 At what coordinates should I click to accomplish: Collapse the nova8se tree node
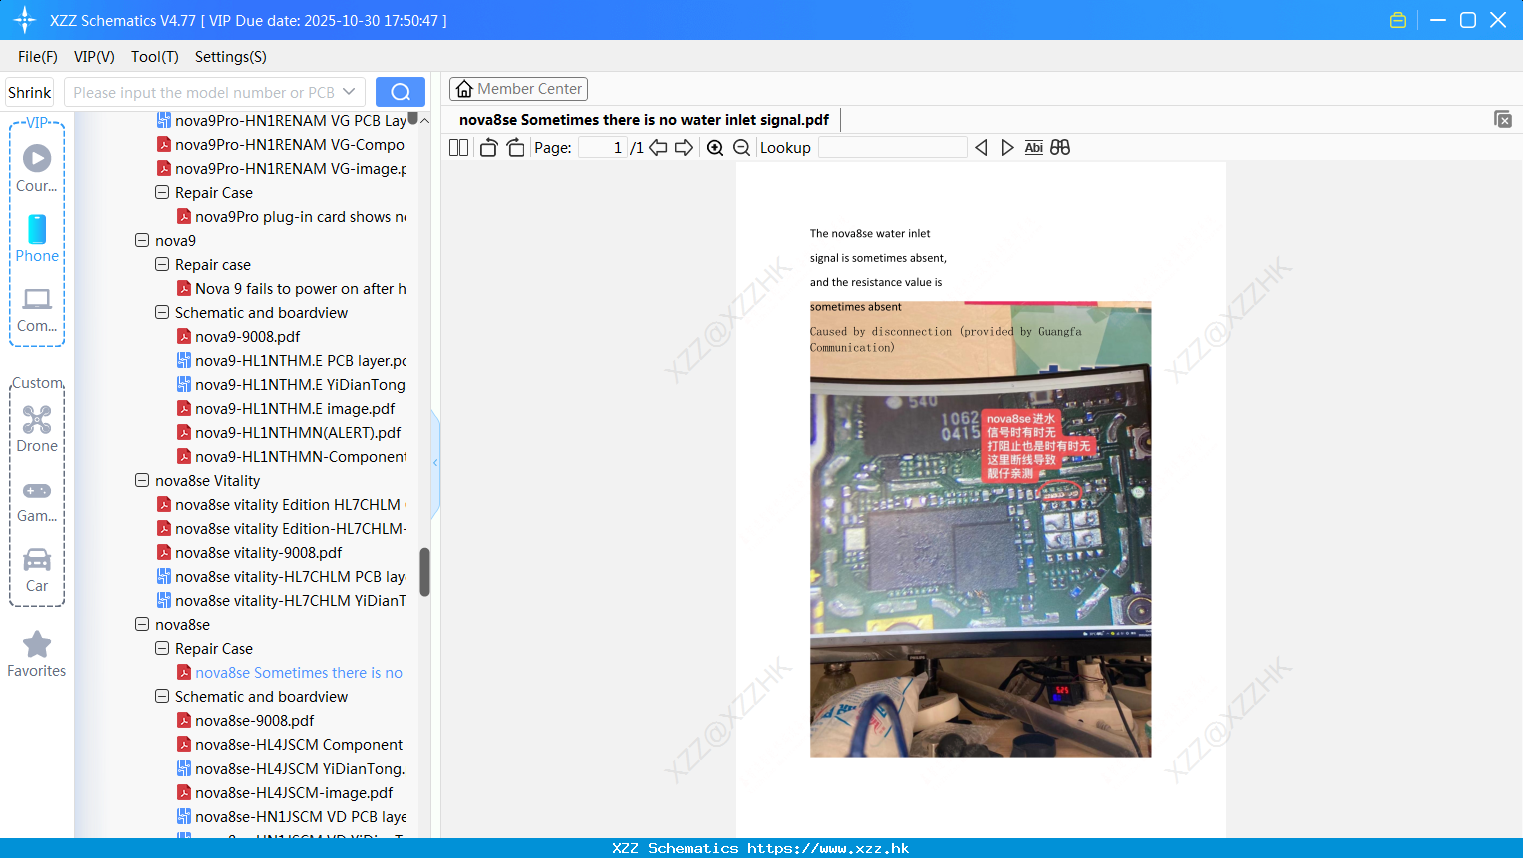(x=142, y=624)
